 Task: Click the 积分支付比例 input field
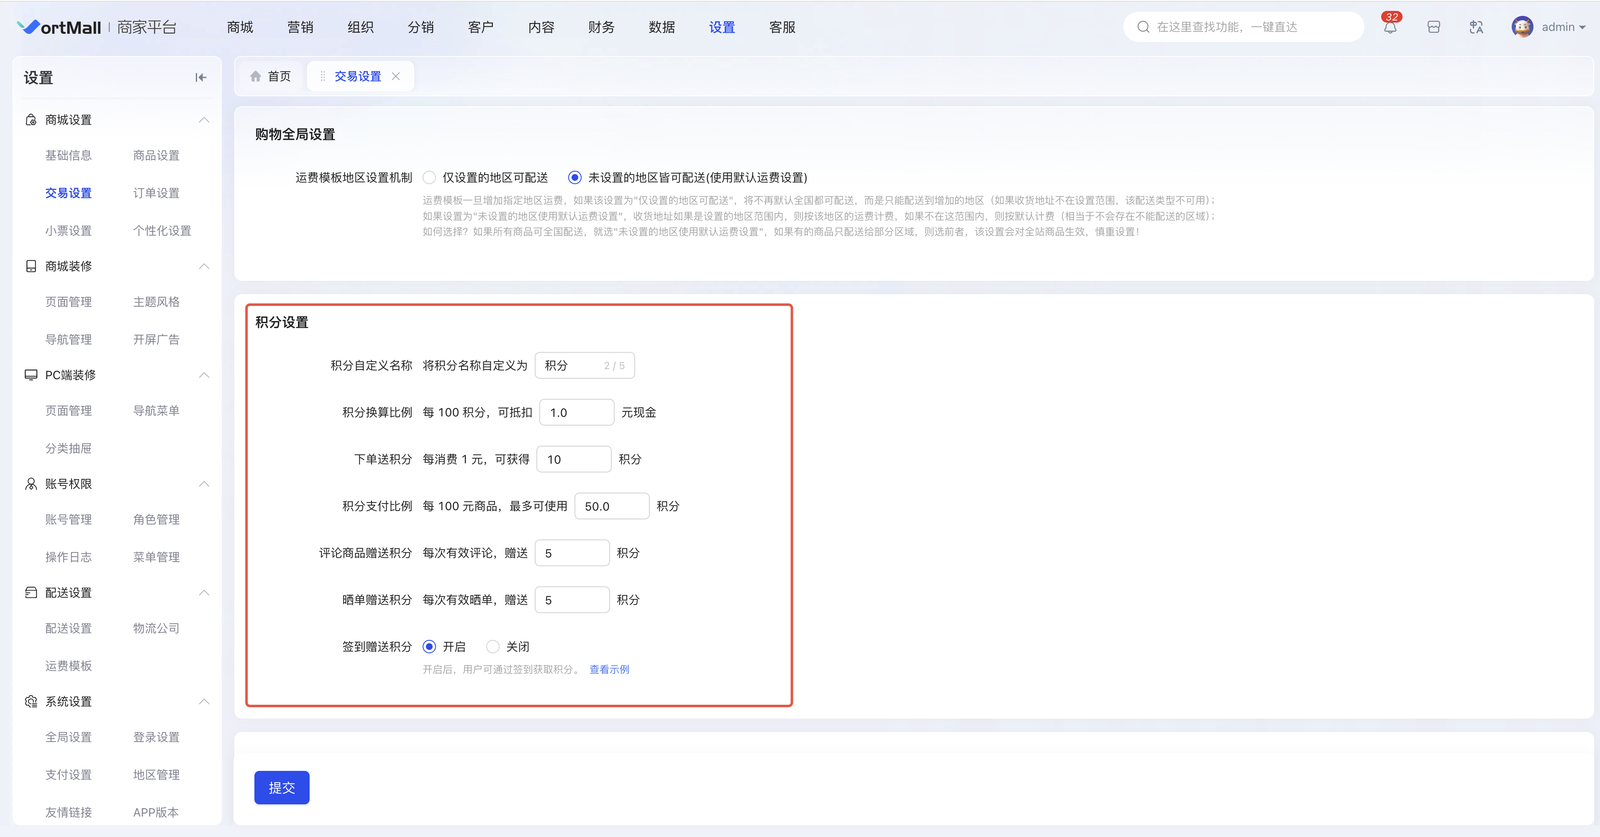pos(611,506)
